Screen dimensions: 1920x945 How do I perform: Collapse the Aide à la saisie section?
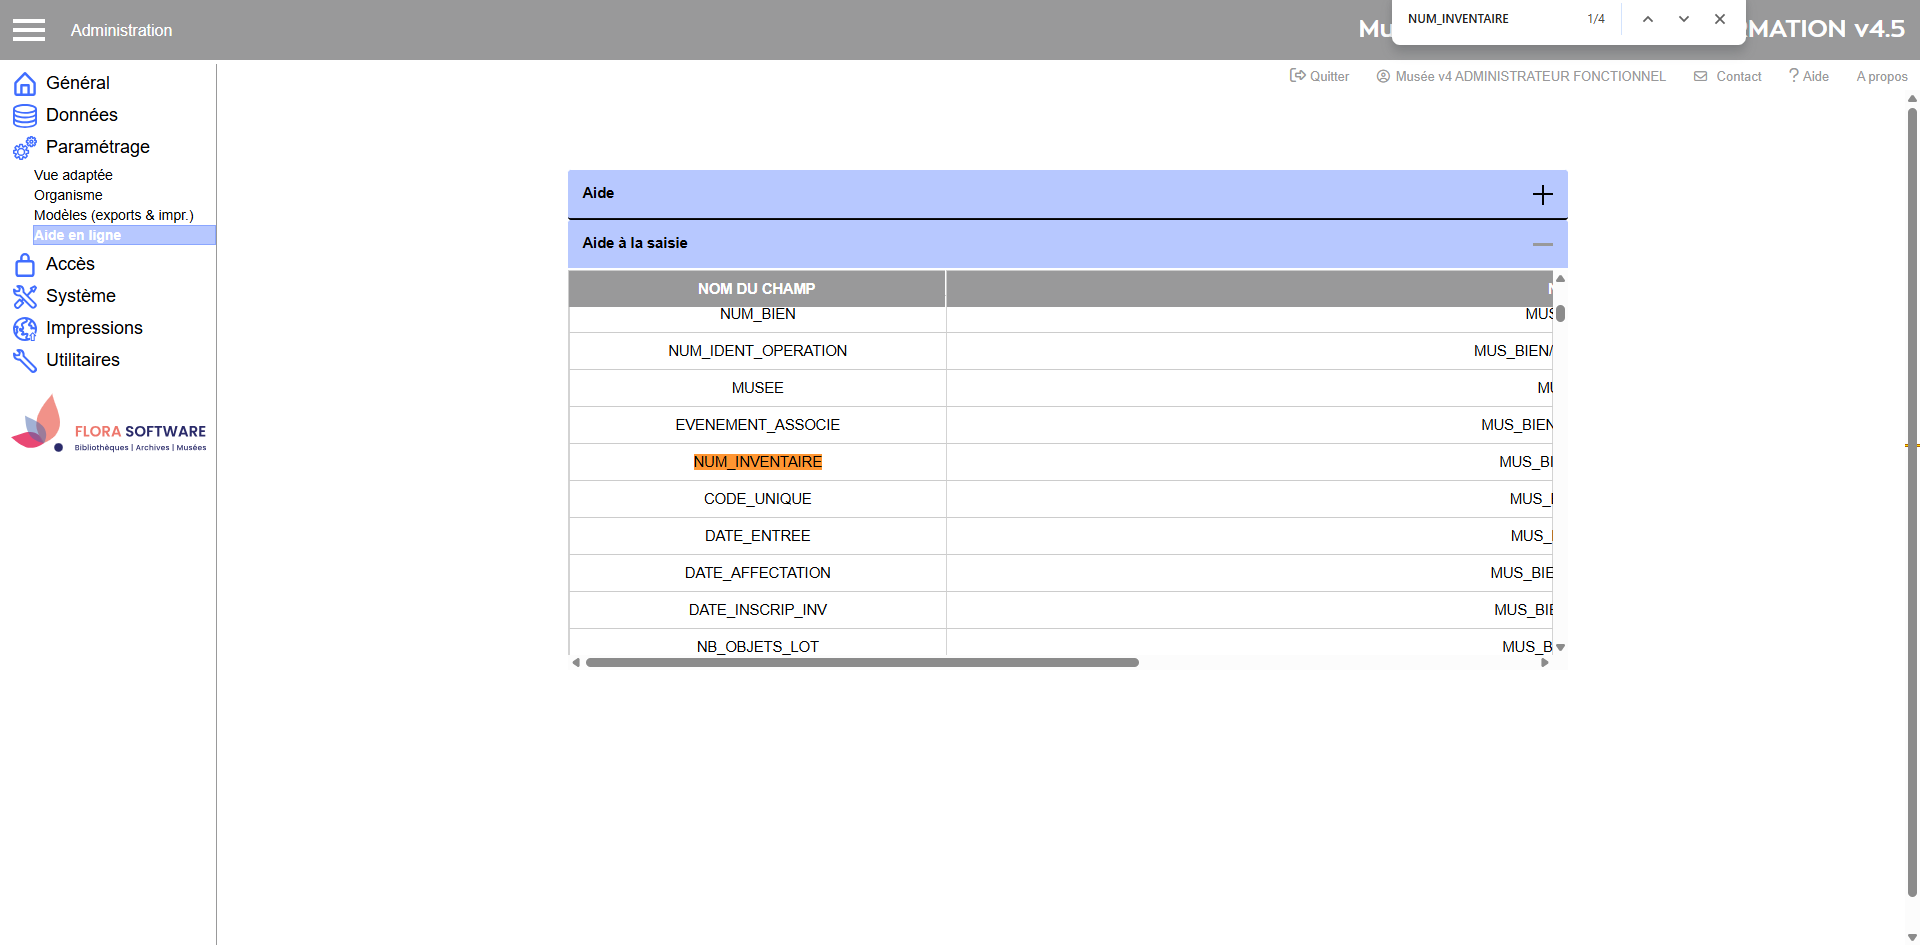tap(1543, 244)
